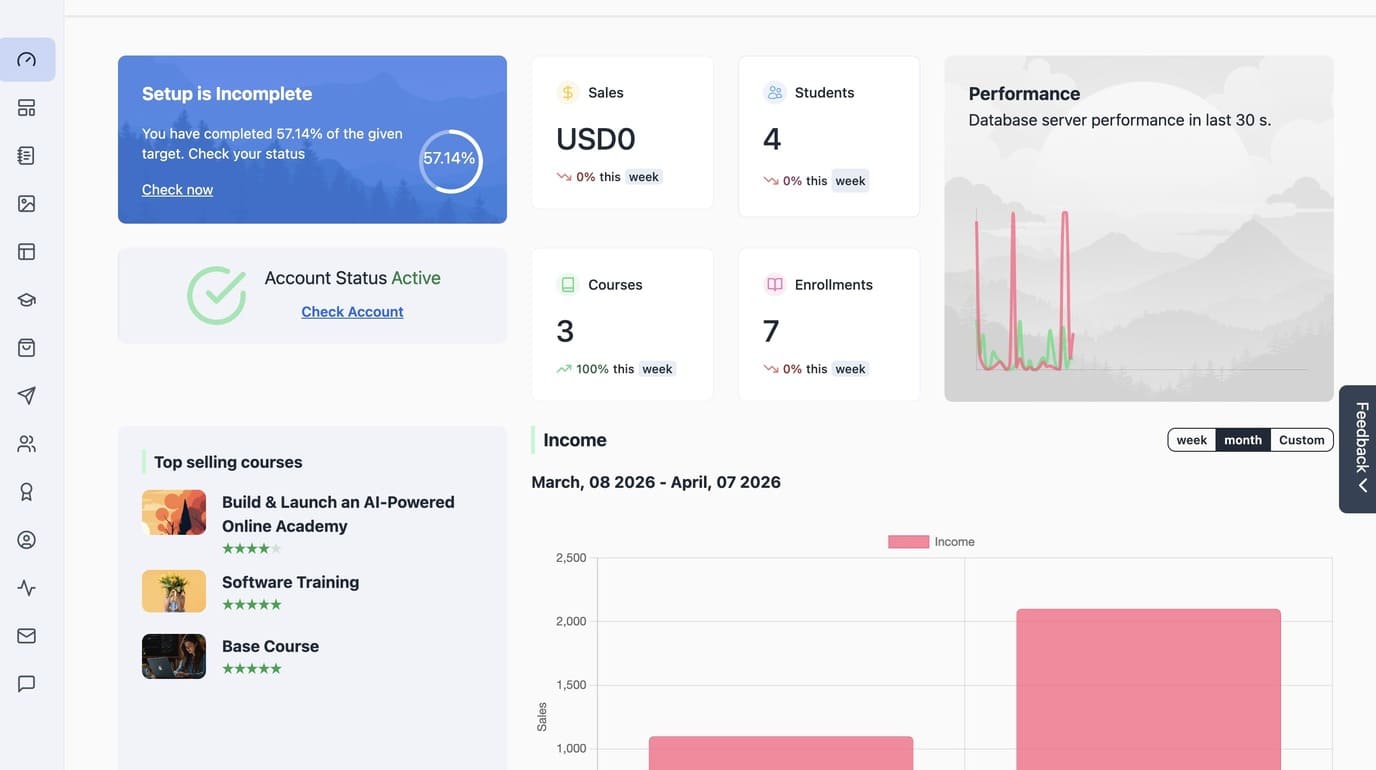Click the star rating under Base Course

(252, 669)
